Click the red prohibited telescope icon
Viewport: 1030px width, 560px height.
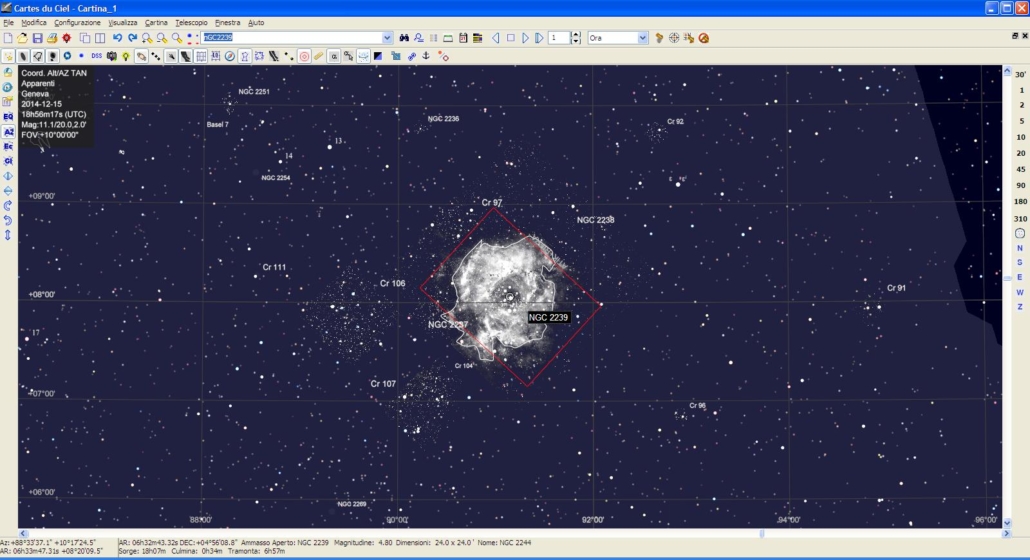click(704, 38)
